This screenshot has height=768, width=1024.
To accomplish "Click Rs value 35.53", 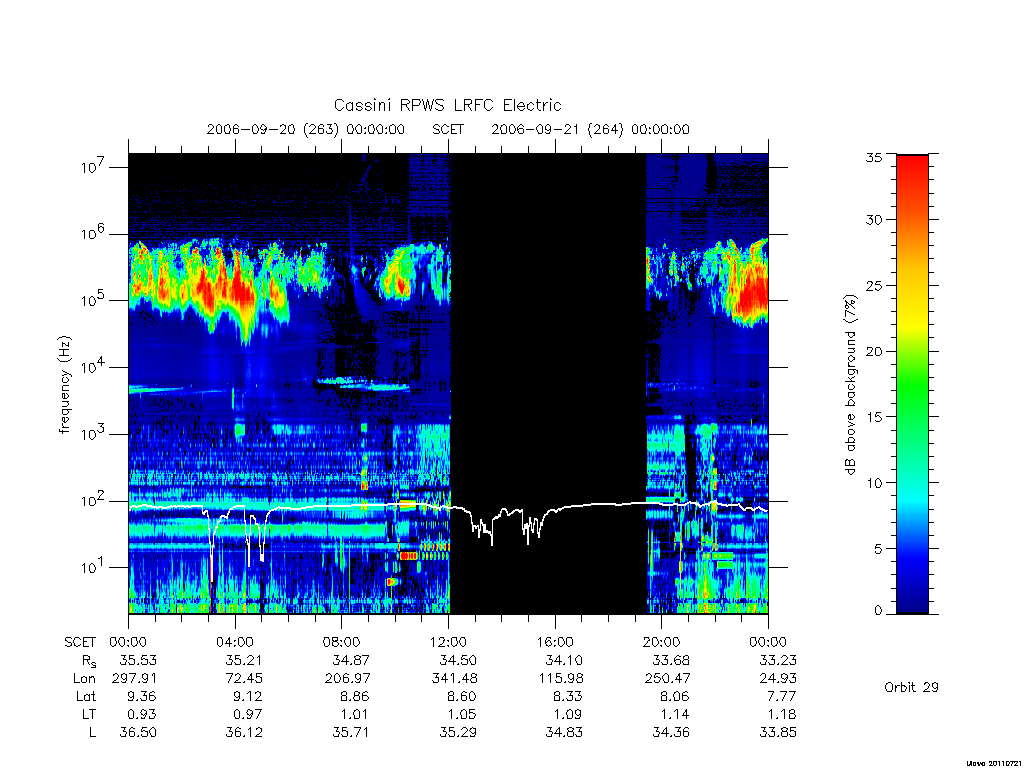I will point(138,660).
